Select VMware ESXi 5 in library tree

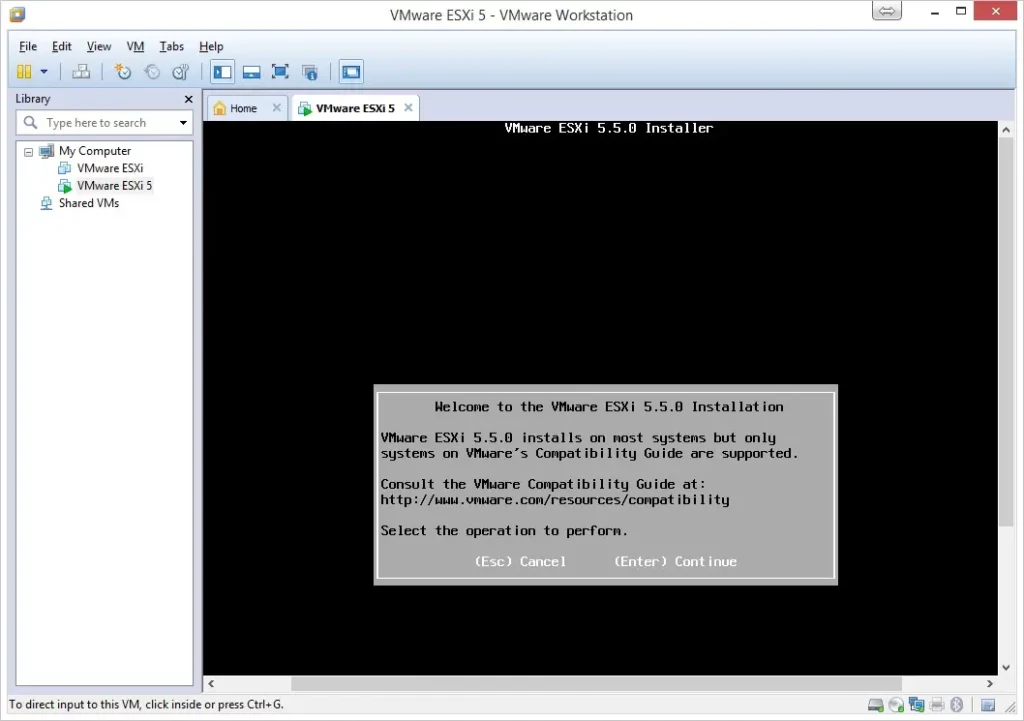114,185
